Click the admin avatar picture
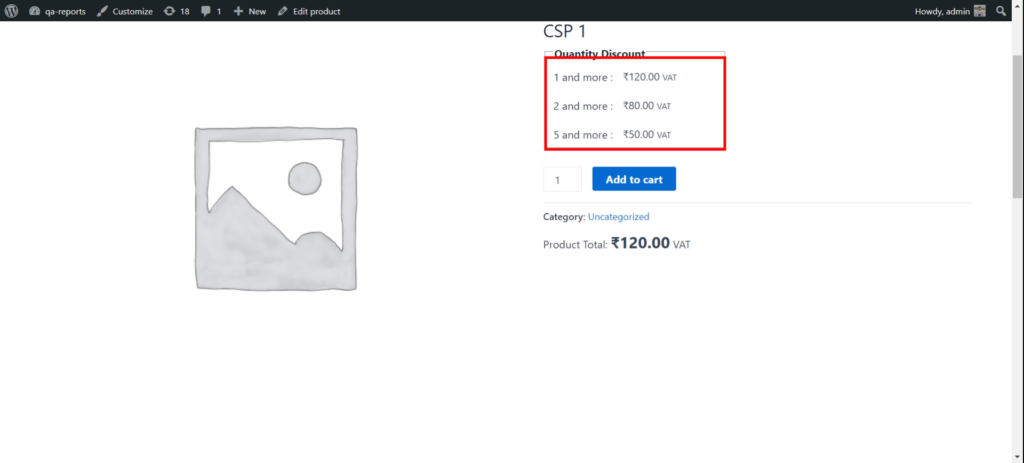Image resolution: width=1024 pixels, height=463 pixels. click(980, 11)
